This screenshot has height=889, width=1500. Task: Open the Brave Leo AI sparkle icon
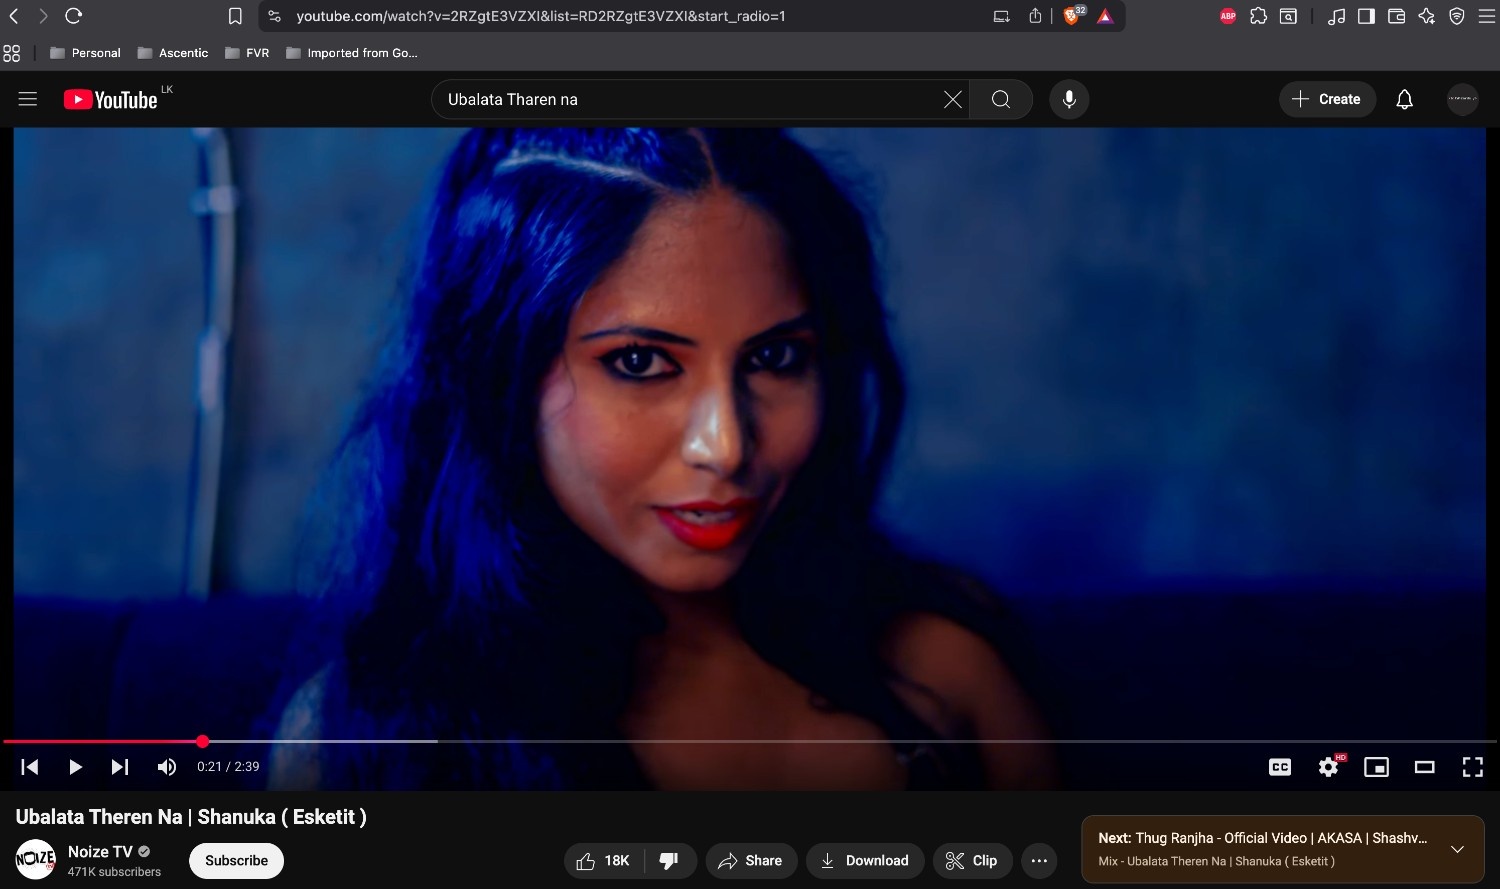pos(1427,16)
